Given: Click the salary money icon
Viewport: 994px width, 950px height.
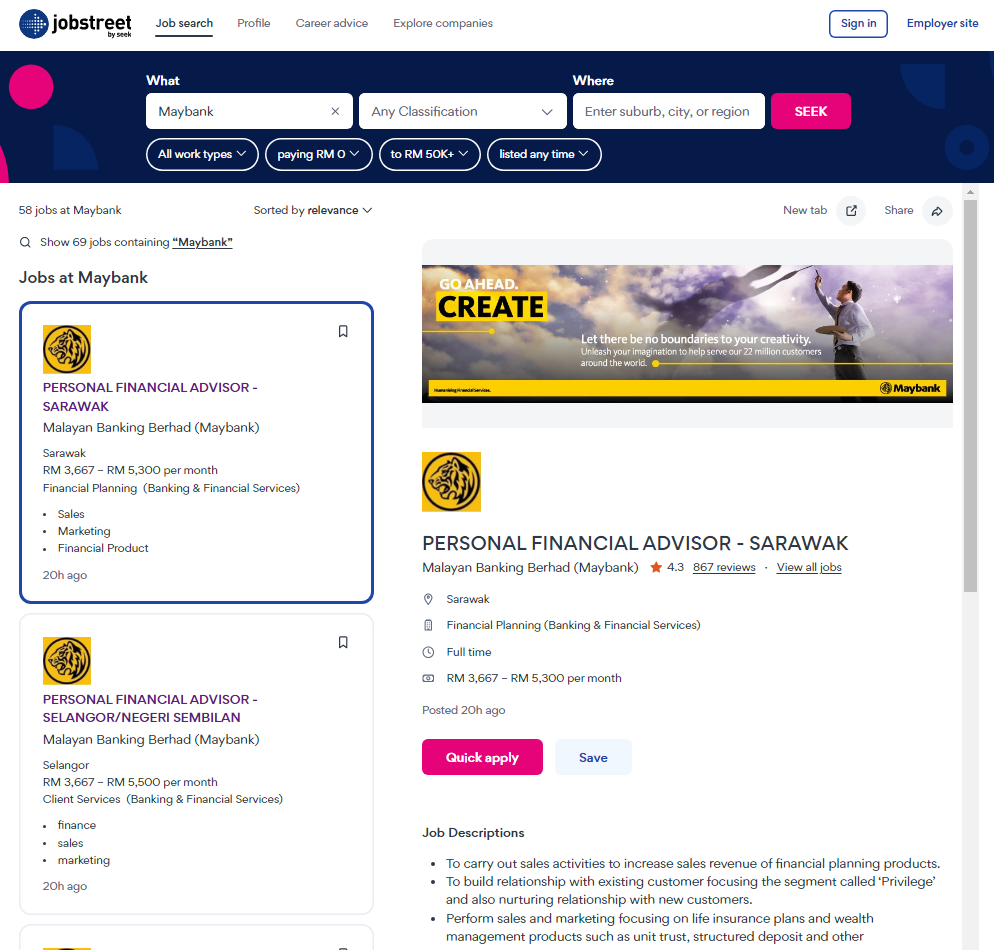Looking at the screenshot, I should (x=429, y=678).
